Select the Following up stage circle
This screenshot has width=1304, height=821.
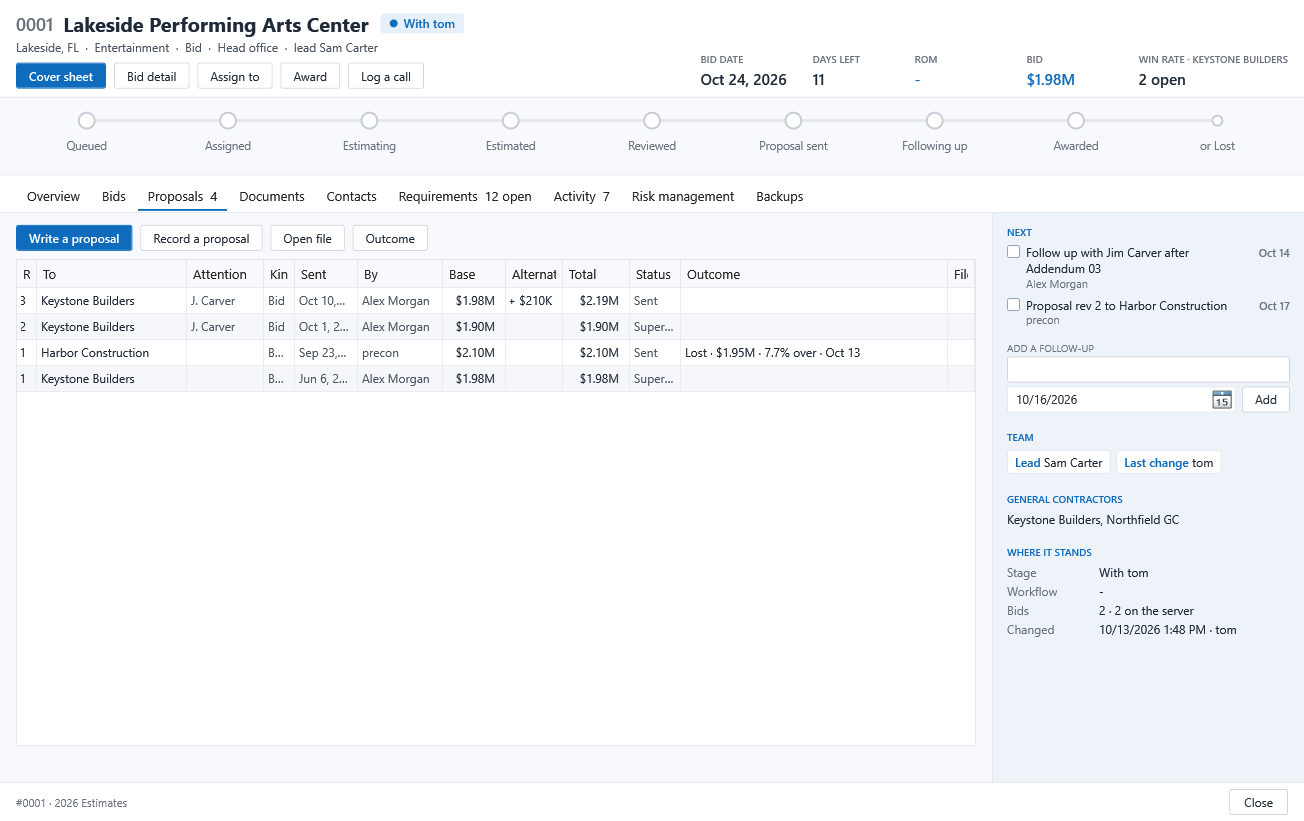click(x=935, y=121)
